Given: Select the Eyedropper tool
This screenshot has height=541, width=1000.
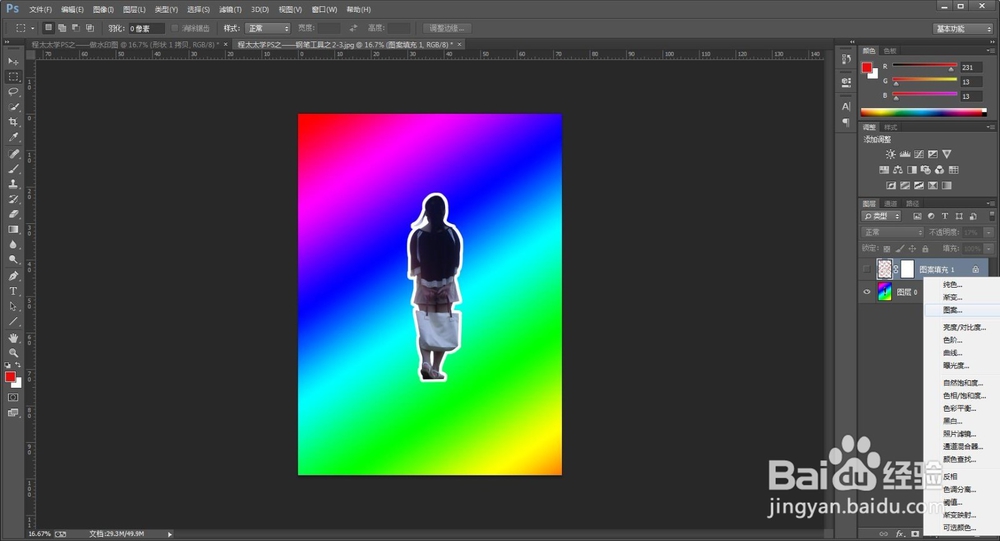Looking at the screenshot, I should [x=14, y=137].
